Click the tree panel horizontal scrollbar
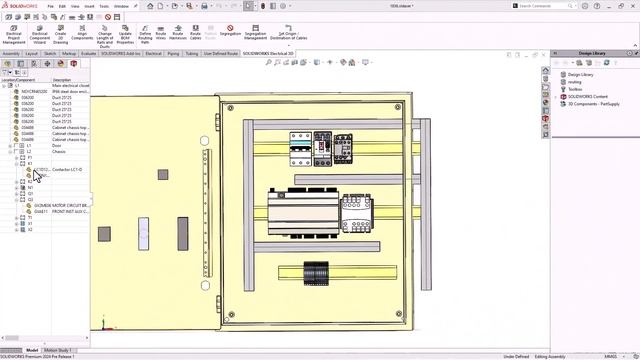640x360 pixels. coord(45,338)
